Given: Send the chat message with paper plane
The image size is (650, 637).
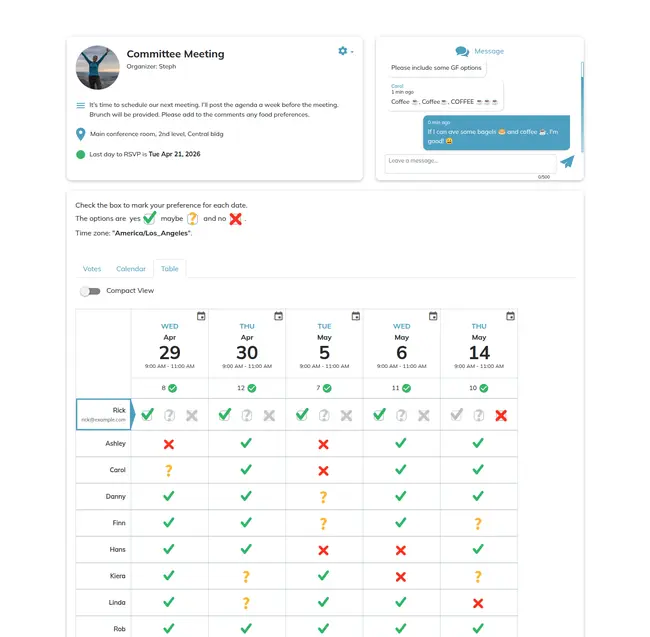Looking at the screenshot, I should click(567, 161).
